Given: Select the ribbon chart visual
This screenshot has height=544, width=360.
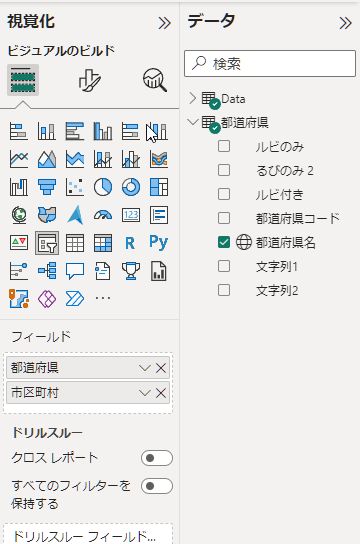Looking at the screenshot, I should pyautogui.click(x=159, y=159).
